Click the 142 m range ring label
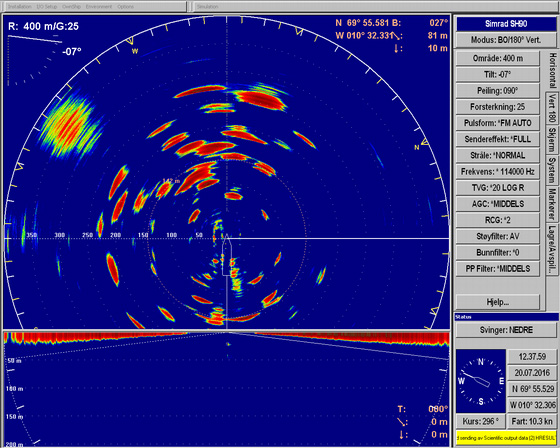The height and width of the screenshot is (448, 560). [x=172, y=181]
